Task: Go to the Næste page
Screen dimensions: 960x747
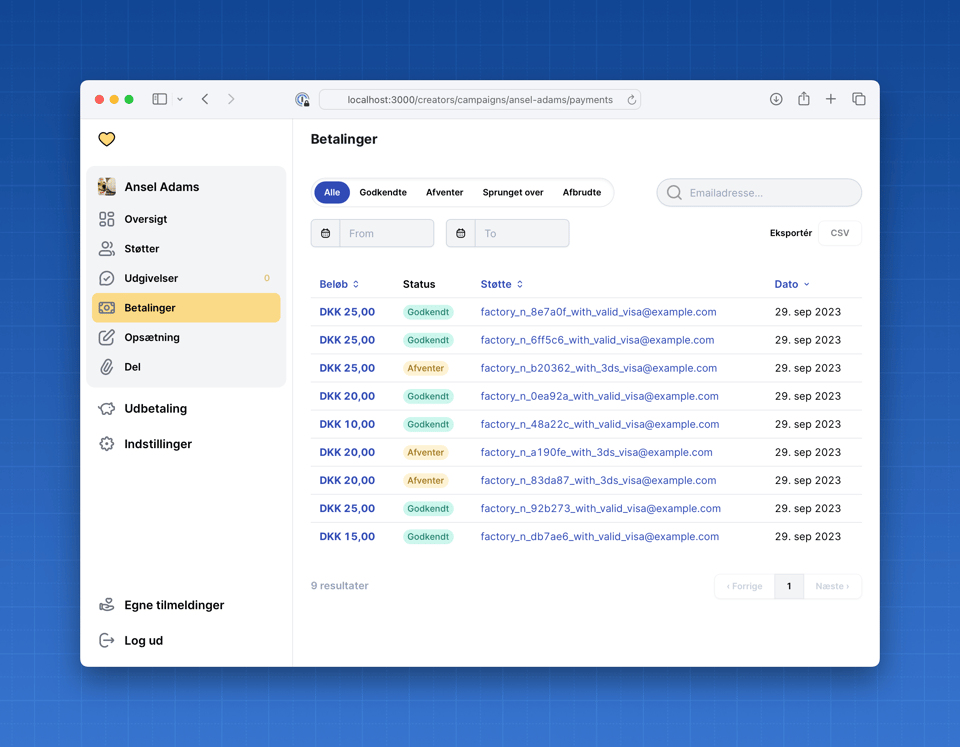Action: point(832,586)
